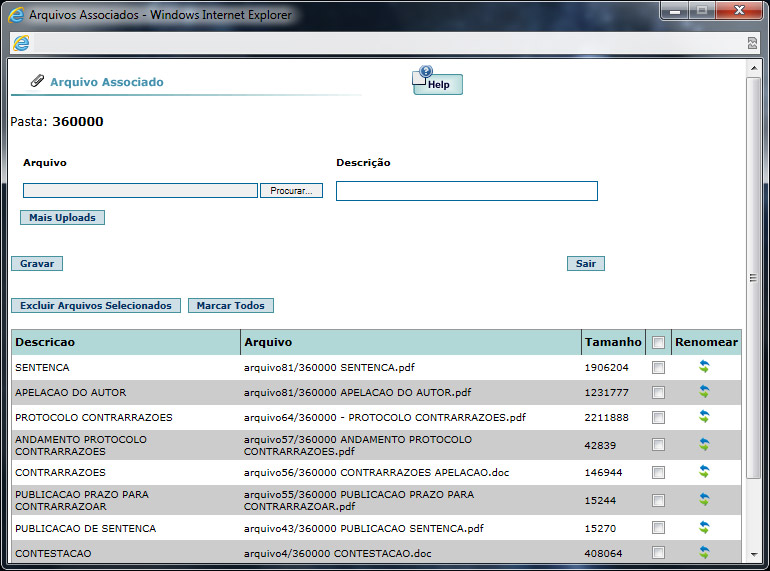Viewport: 770px width, 571px height.
Task: Select the CONTESTACAO file checkbox
Action: pos(658,552)
